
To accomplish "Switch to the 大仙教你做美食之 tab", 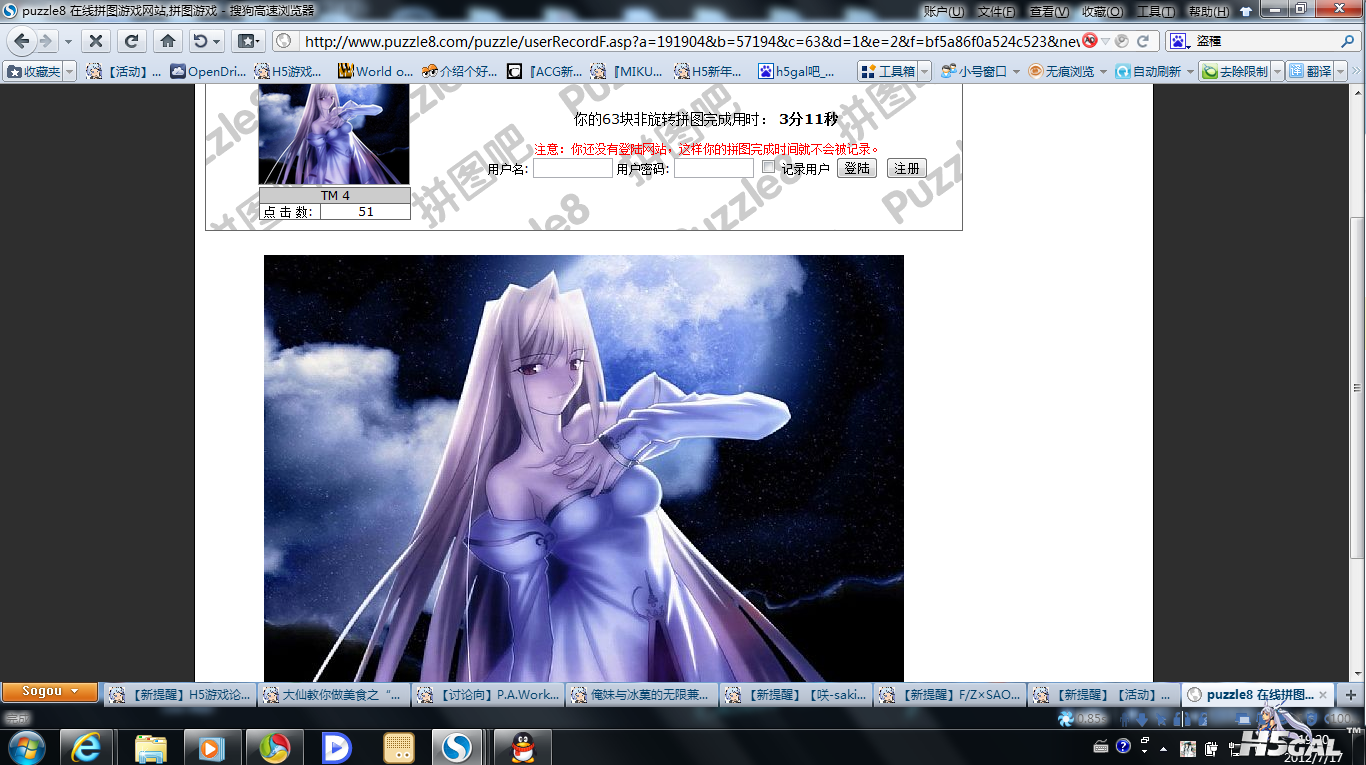I will click(x=333, y=694).
